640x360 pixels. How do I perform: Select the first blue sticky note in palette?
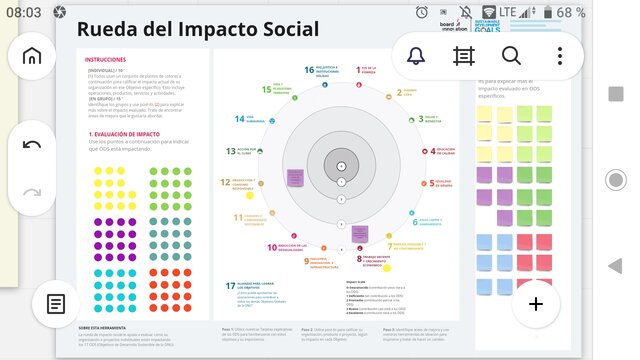tap(484, 242)
